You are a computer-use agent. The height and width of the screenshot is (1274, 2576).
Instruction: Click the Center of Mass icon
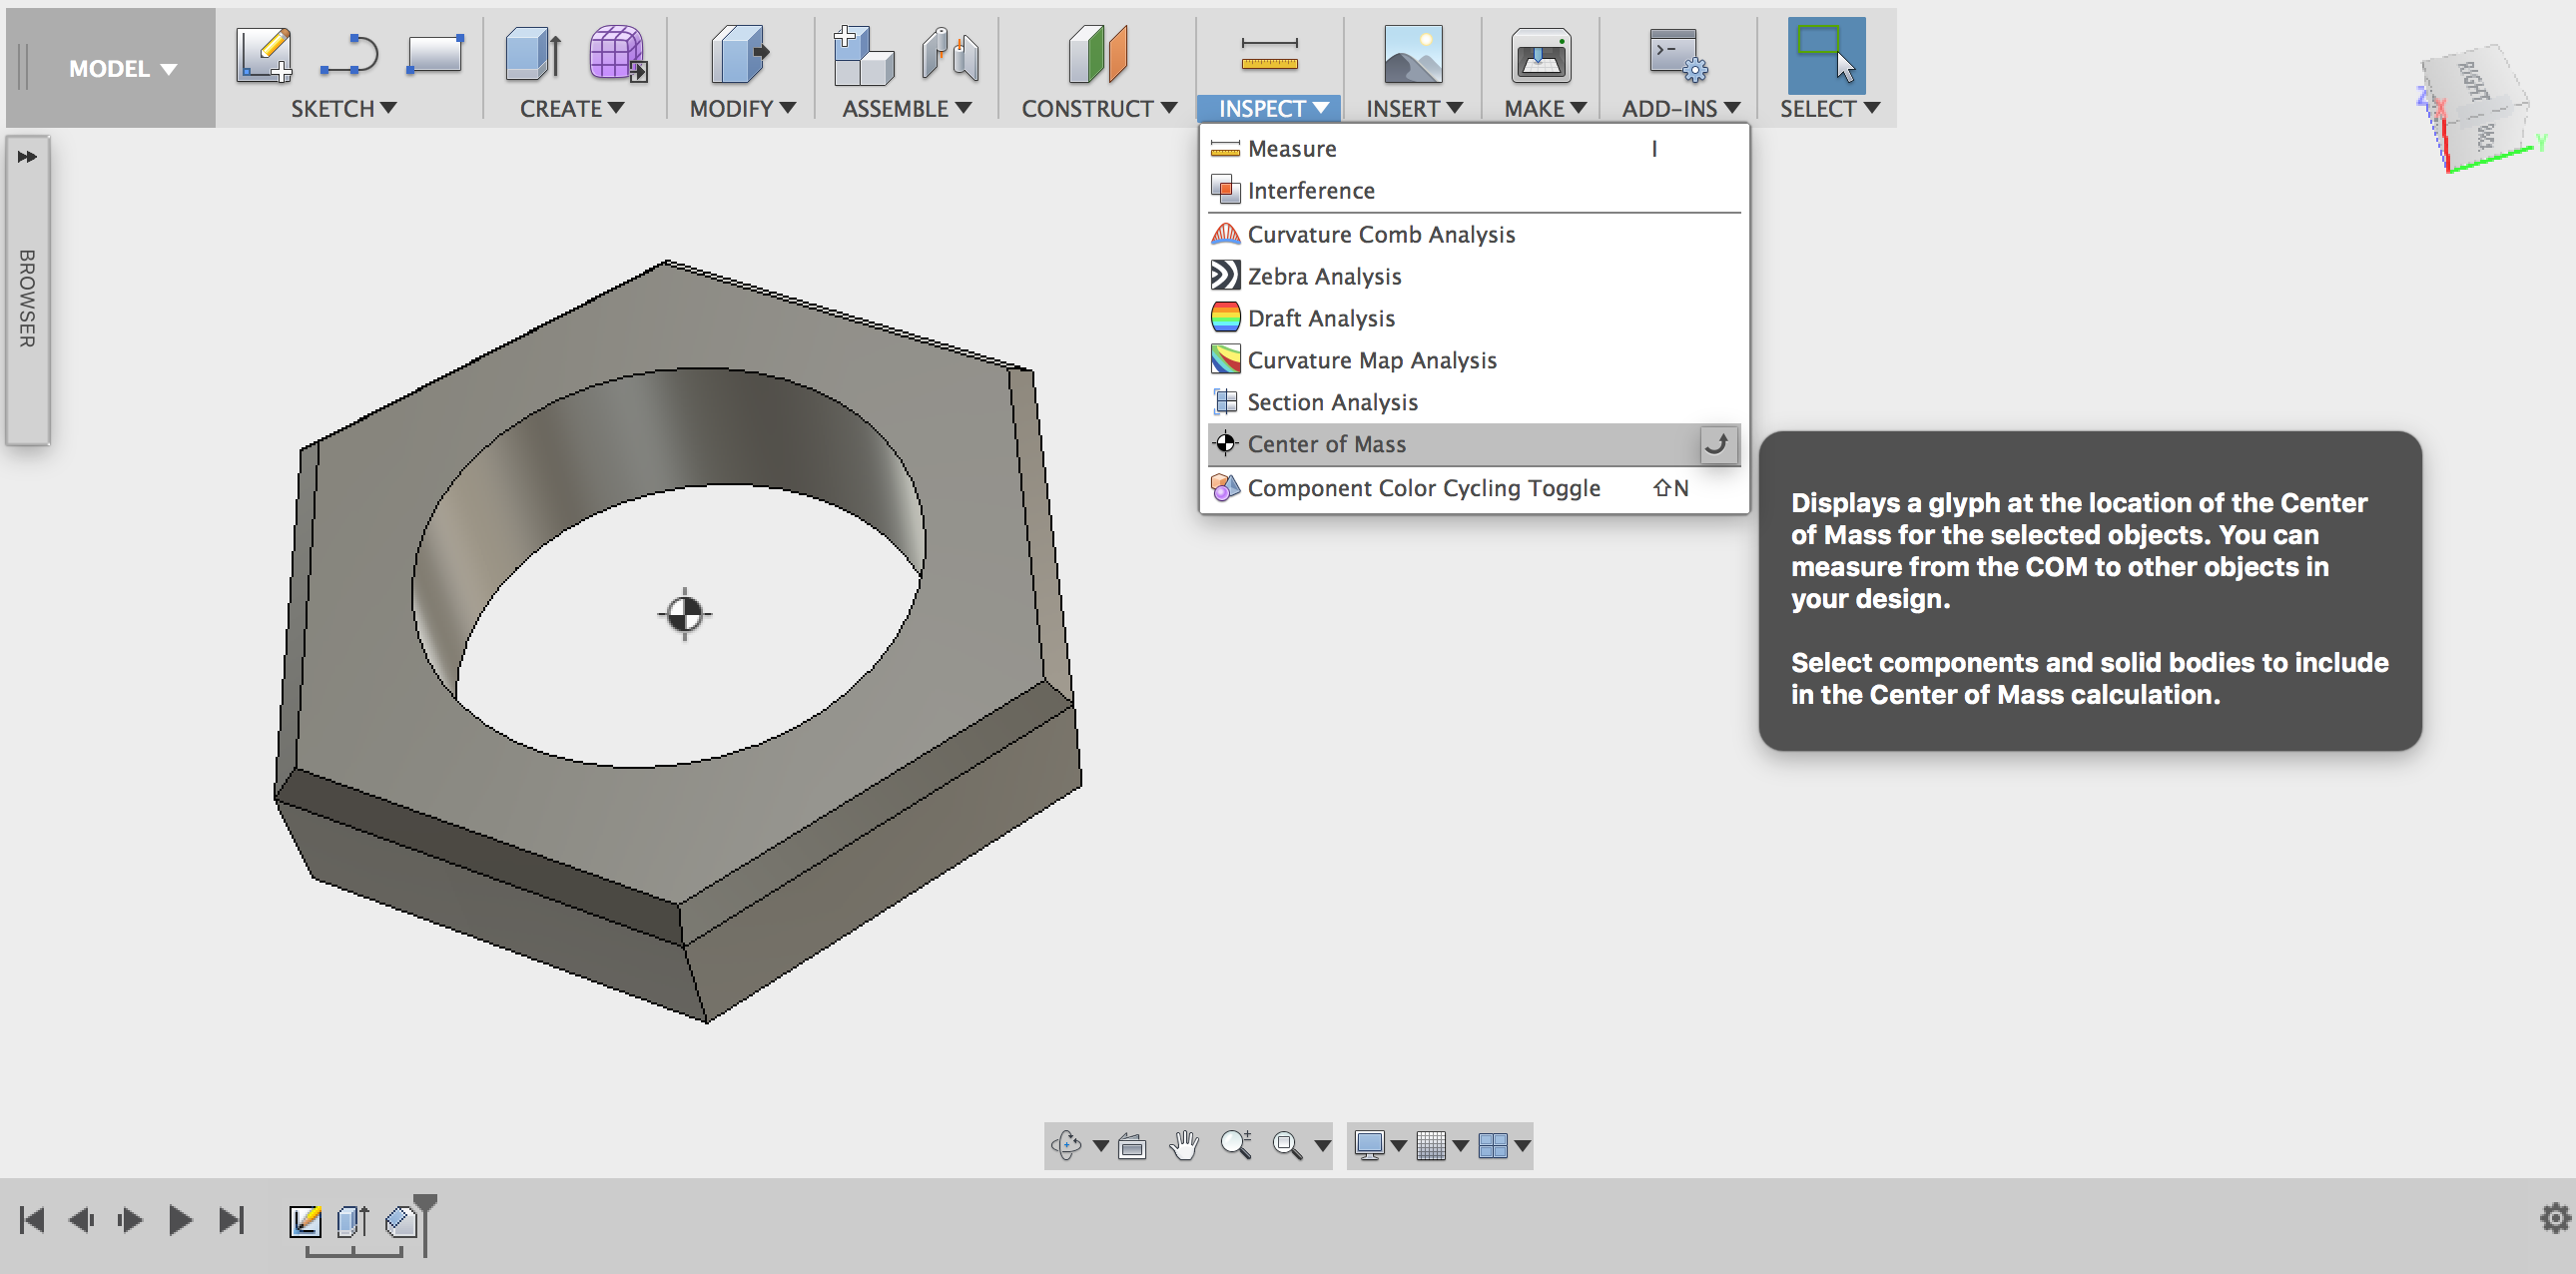tap(1227, 444)
